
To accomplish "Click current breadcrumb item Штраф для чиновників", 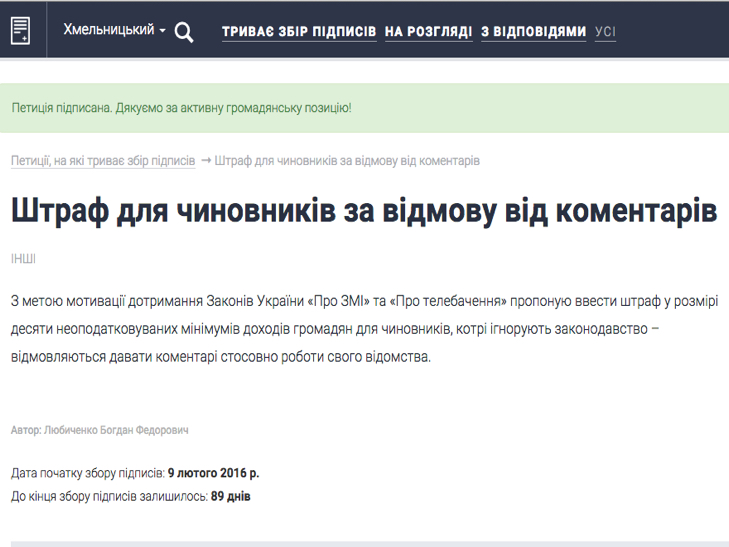I will click(347, 160).
